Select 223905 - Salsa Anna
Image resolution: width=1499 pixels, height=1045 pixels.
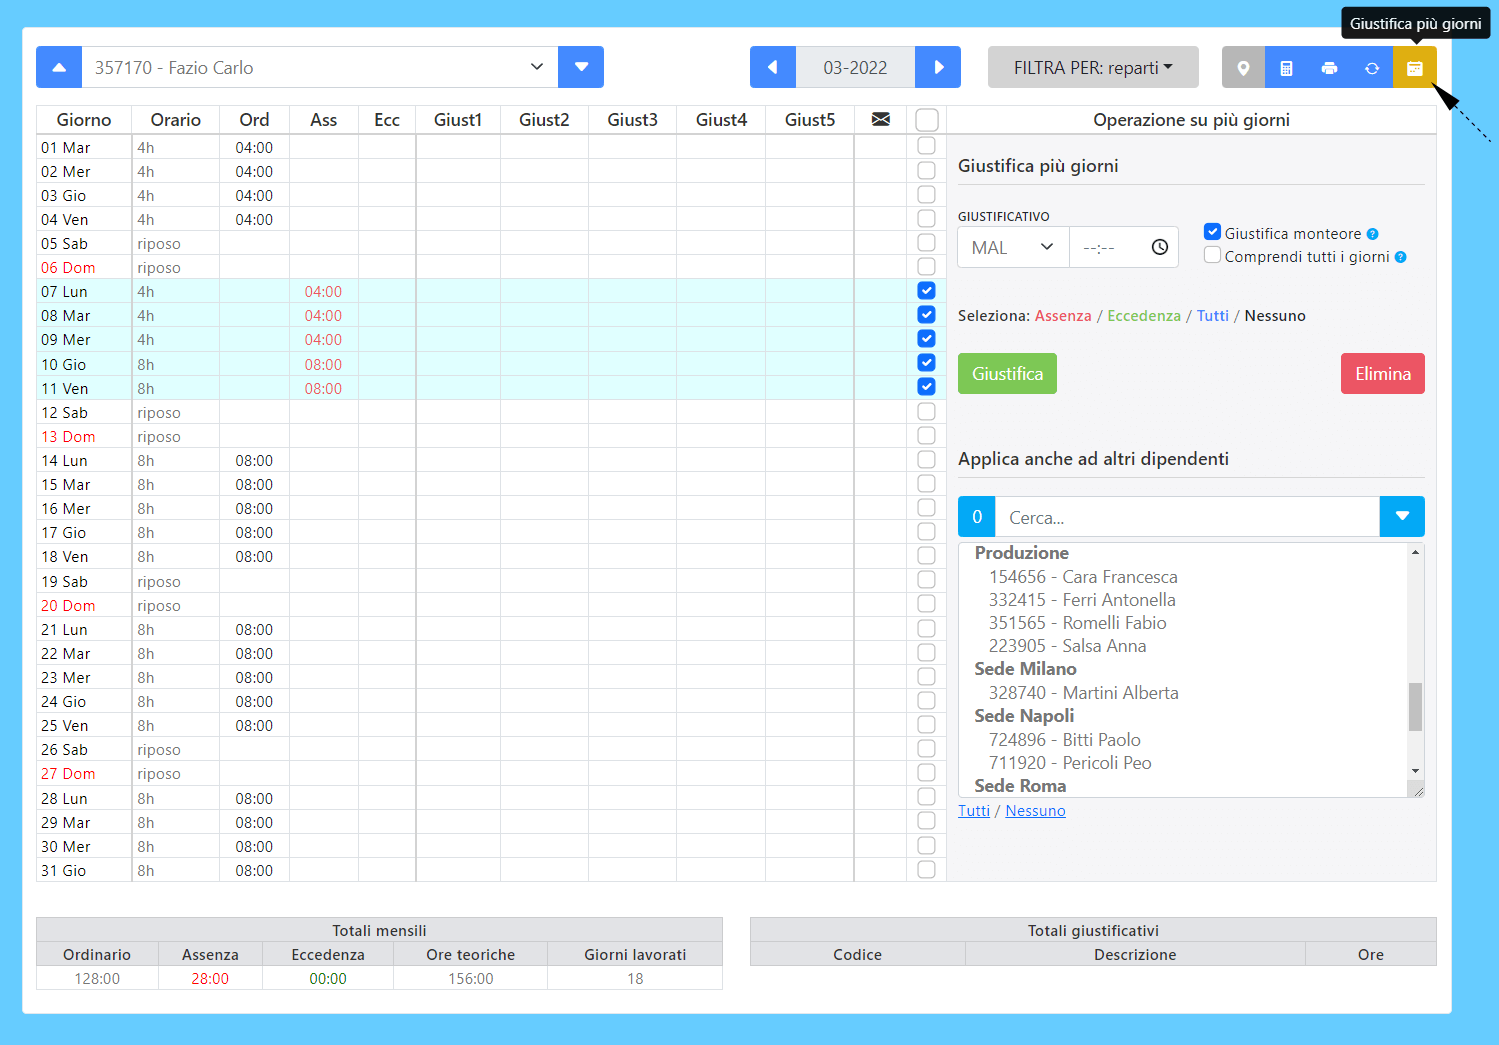coord(1068,646)
